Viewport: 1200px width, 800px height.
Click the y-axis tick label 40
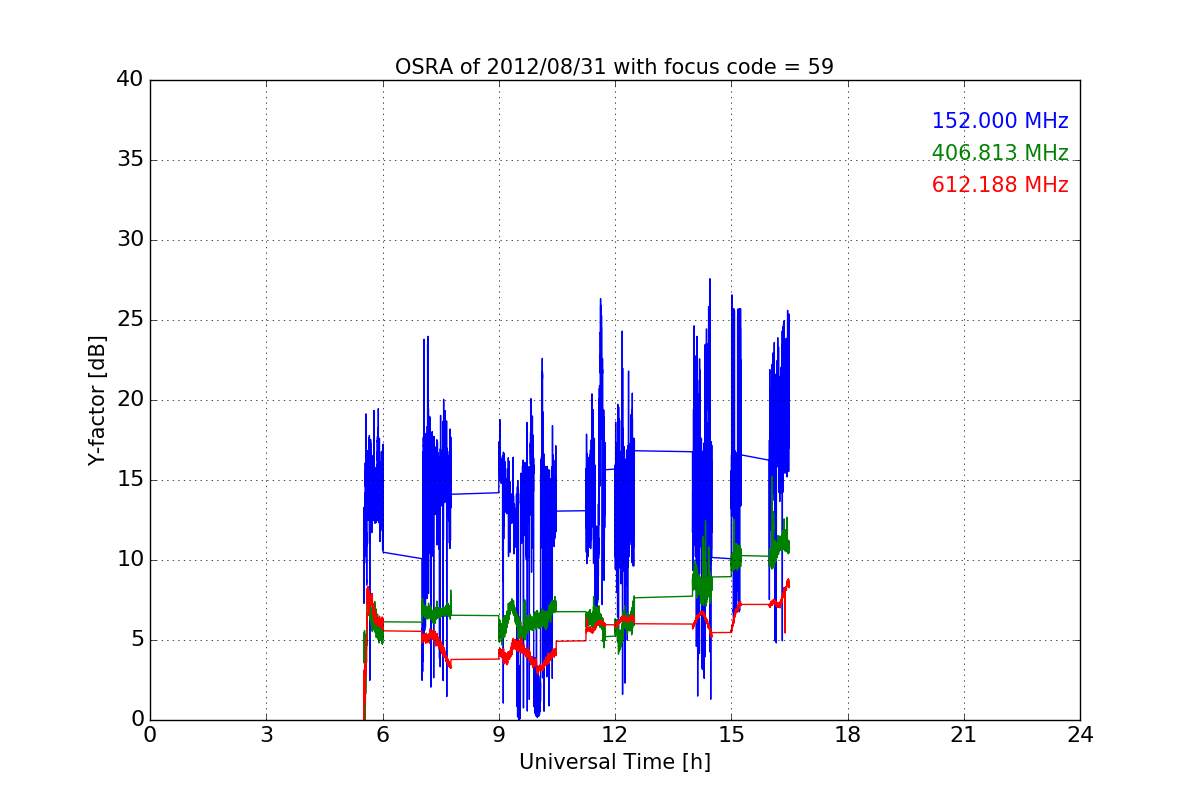click(x=130, y=80)
